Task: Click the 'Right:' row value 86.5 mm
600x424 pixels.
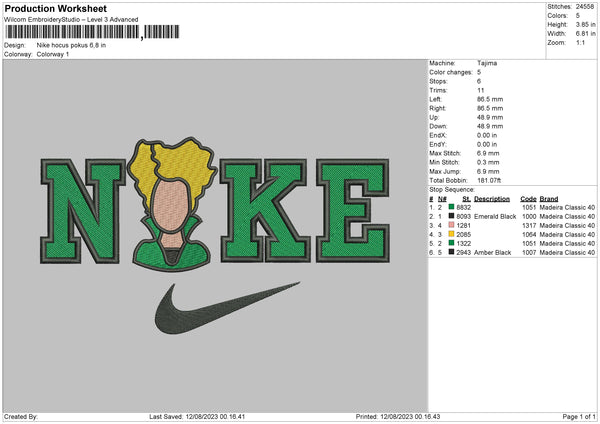Action: point(490,108)
